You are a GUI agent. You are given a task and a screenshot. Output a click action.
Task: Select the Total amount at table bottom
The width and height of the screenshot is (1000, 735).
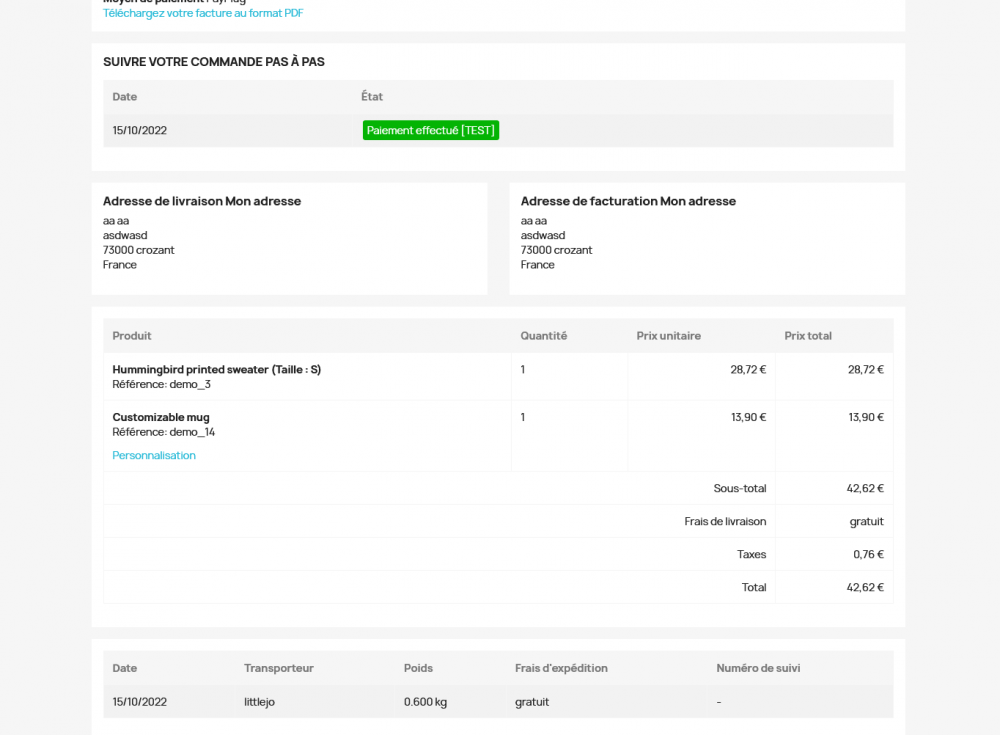[866, 587]
